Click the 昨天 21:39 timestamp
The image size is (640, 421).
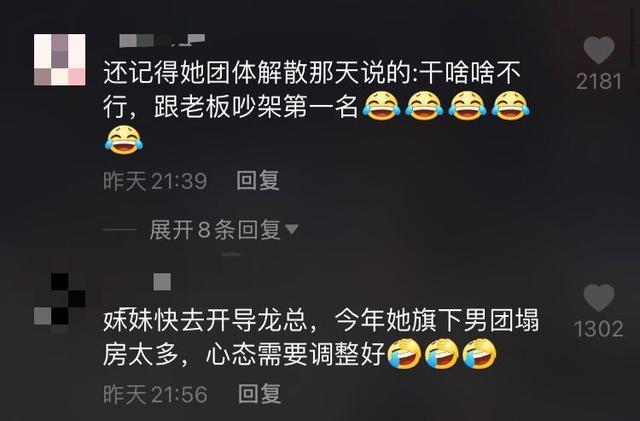[x=155, y=181]
